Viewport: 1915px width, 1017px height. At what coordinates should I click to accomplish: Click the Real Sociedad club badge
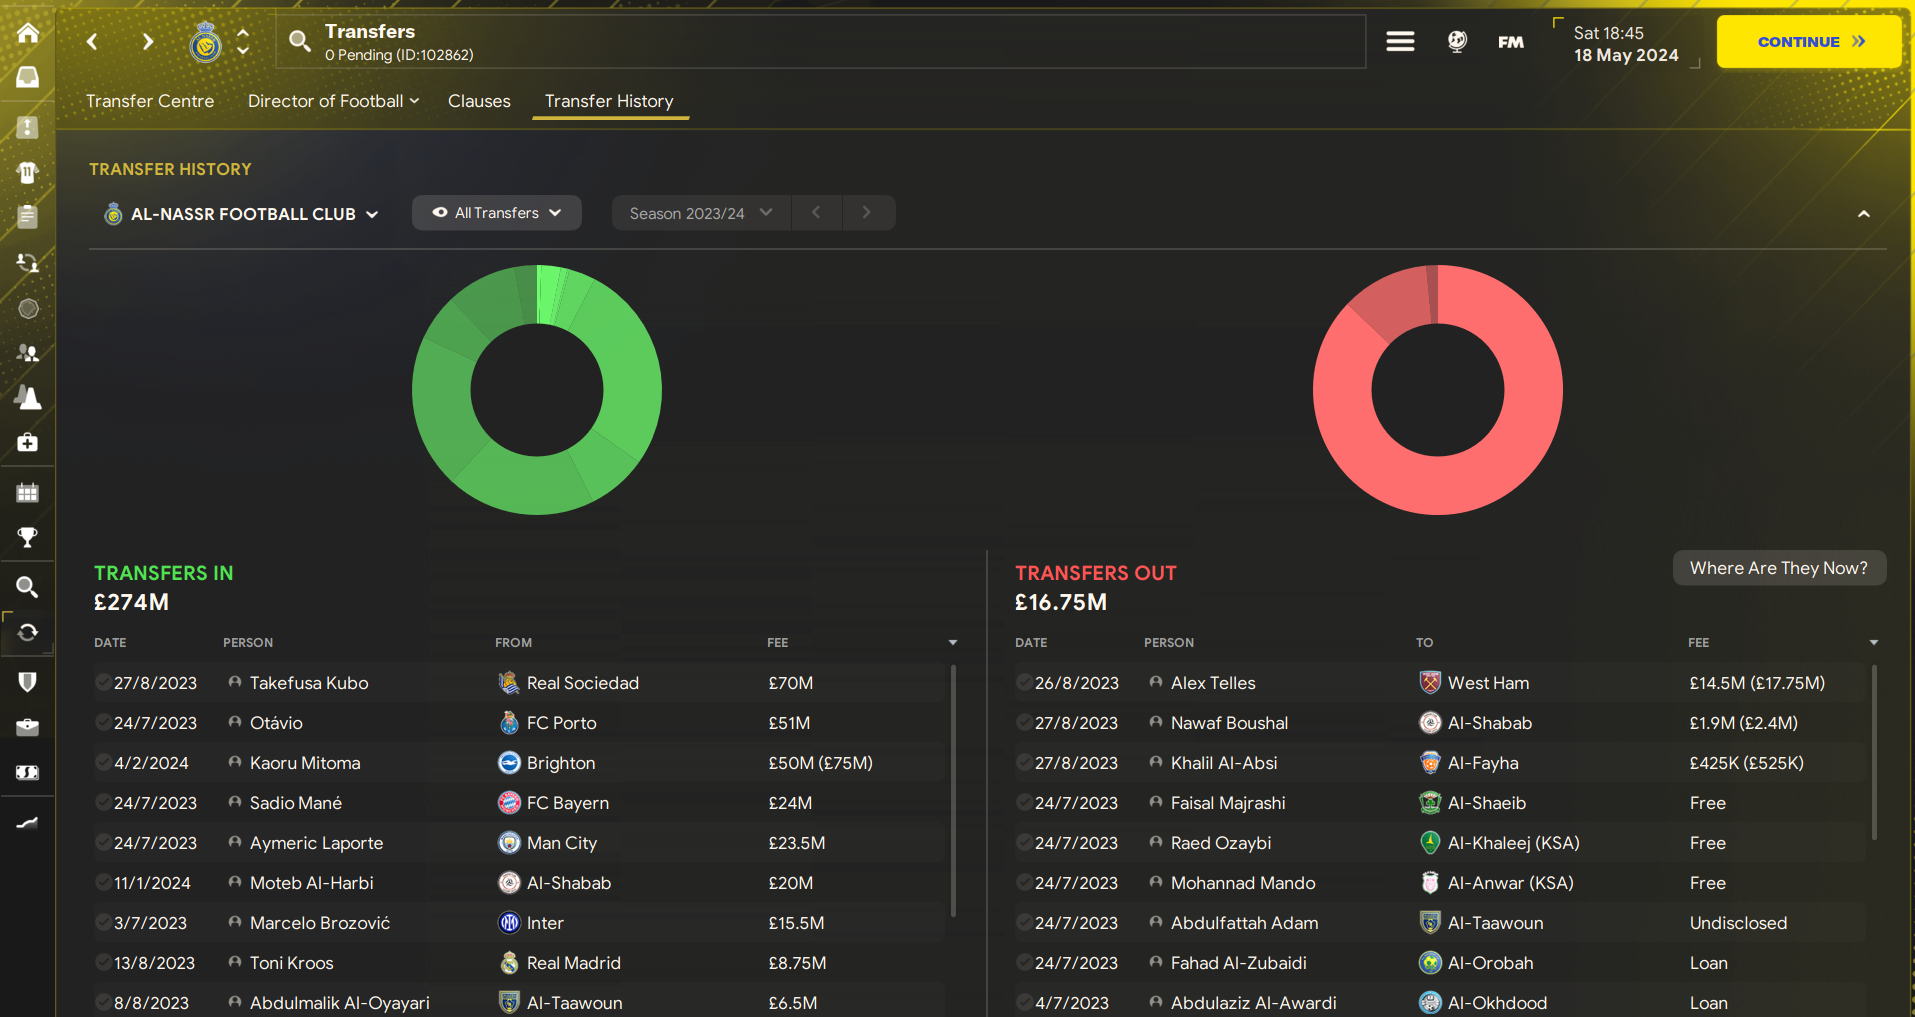pyautogui.click(x=509, y=683)
